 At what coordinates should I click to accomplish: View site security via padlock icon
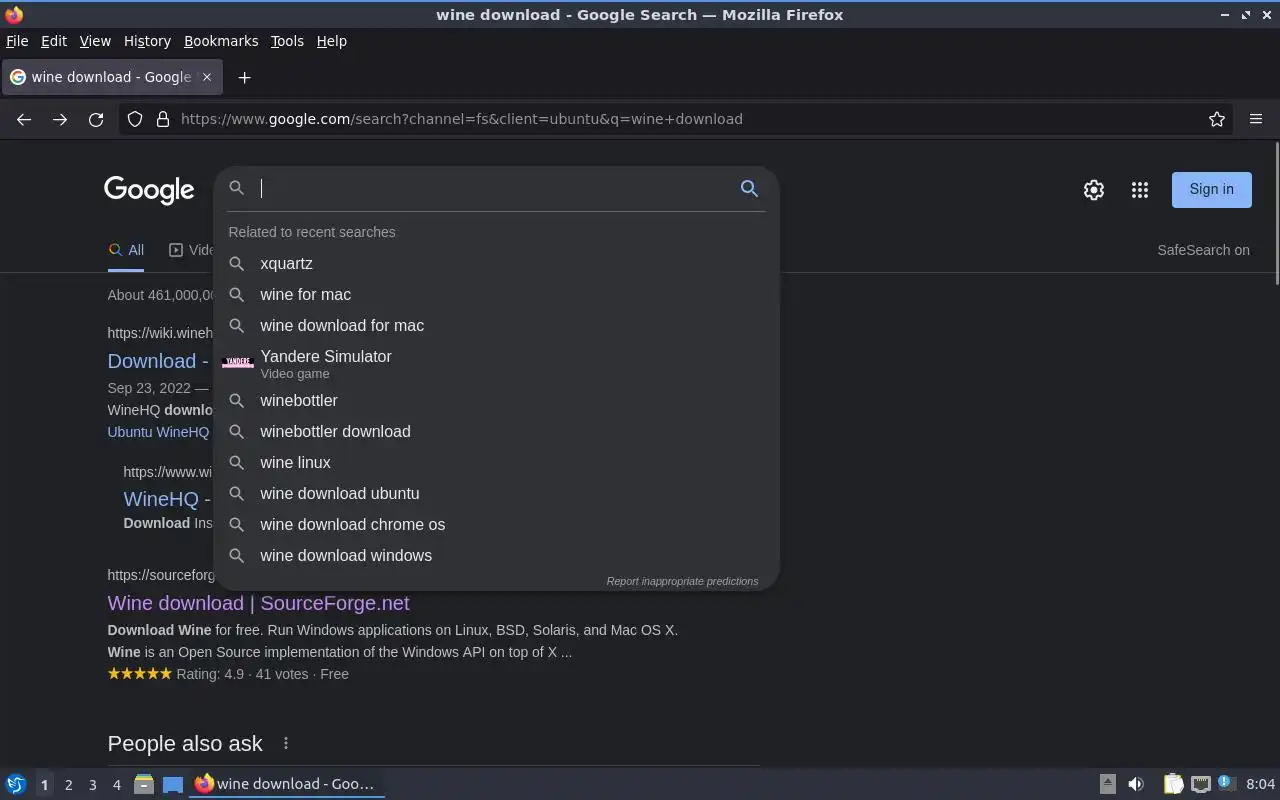coord(163,119)
